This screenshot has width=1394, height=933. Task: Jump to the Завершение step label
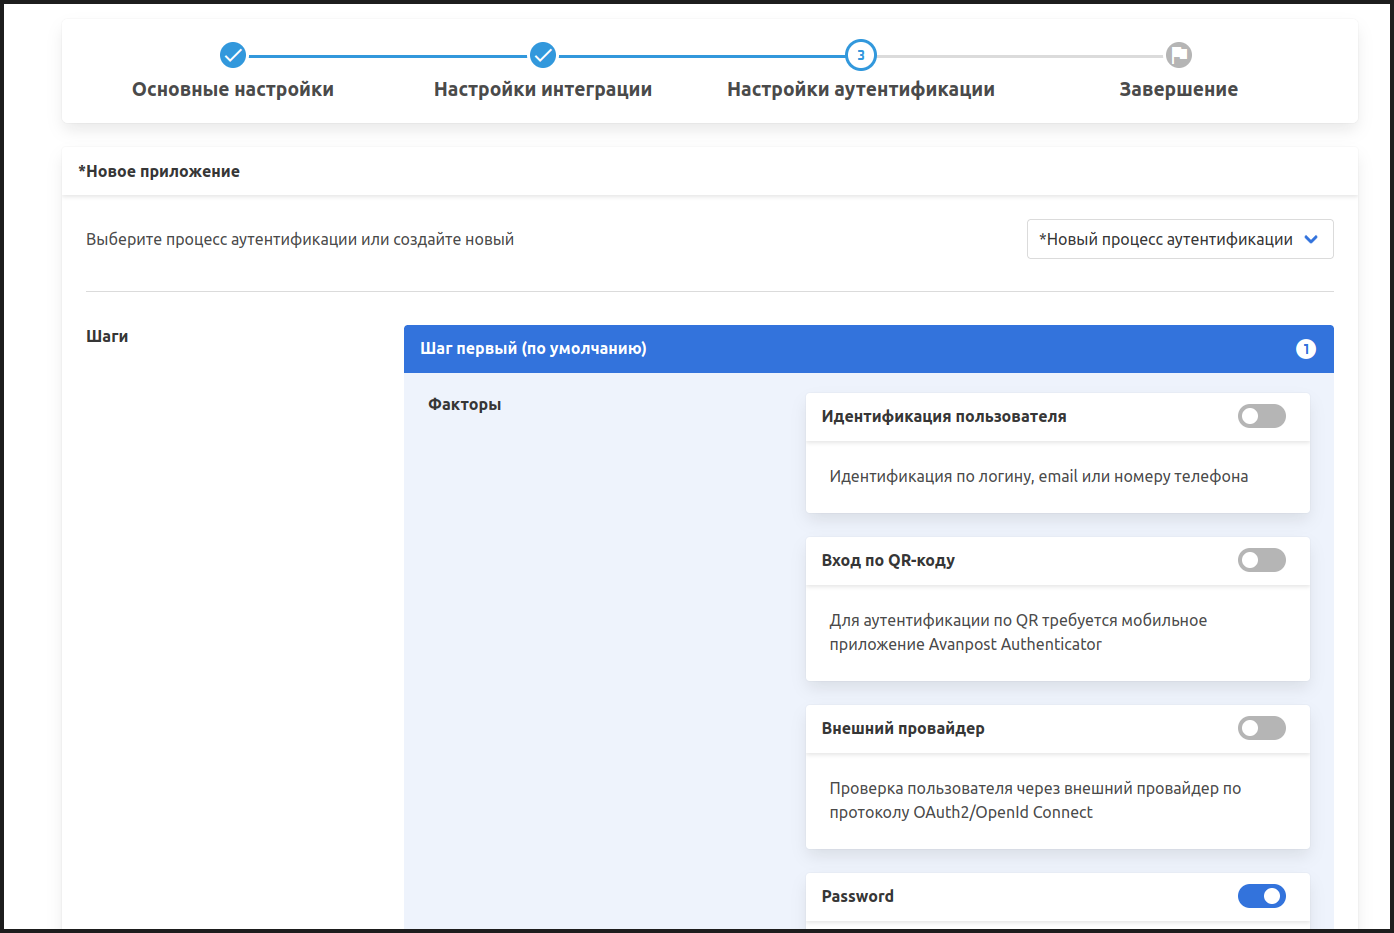1178,89
